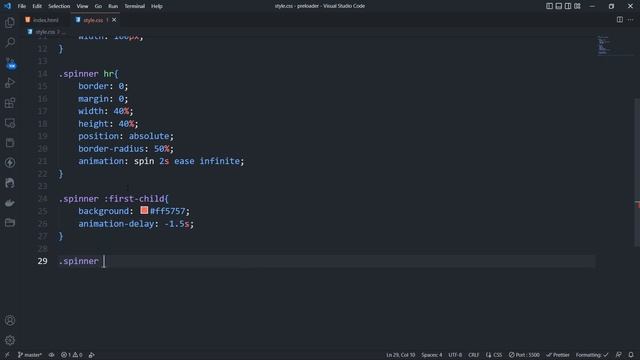
Task: Open the Extensions view
Action: [x=10, y=103]
